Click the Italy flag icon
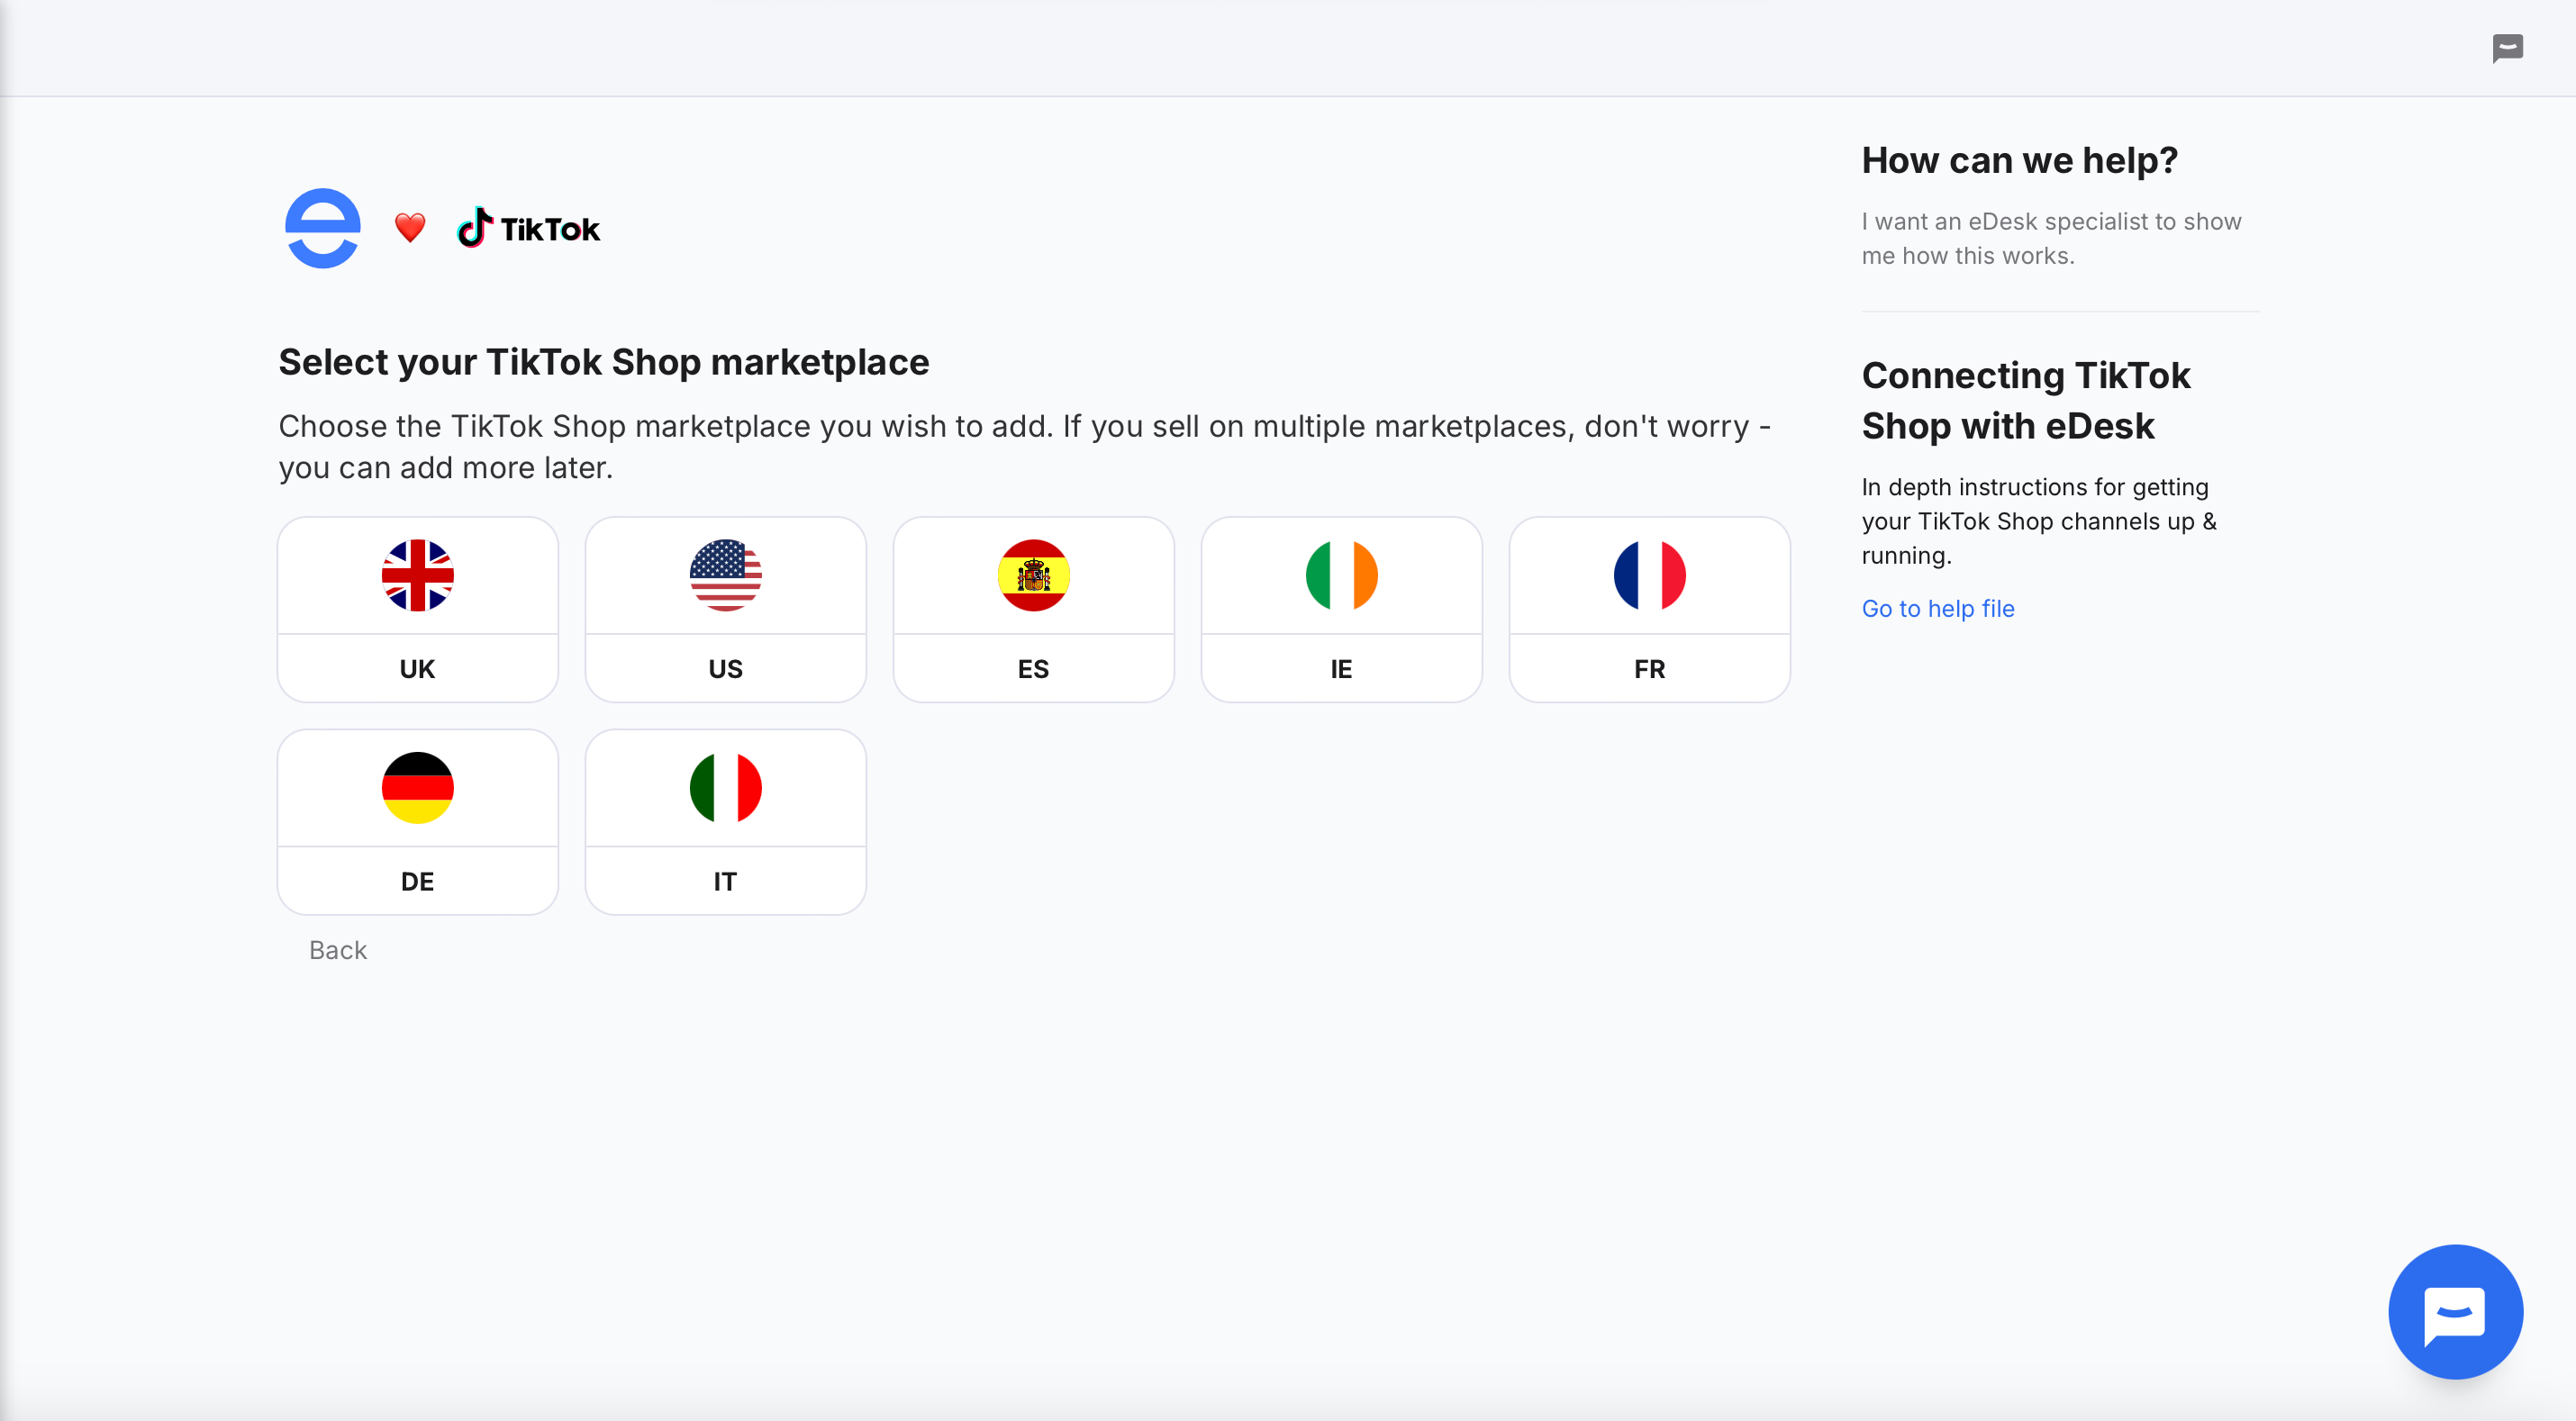 pyautogui.click(x=725, y=788)
